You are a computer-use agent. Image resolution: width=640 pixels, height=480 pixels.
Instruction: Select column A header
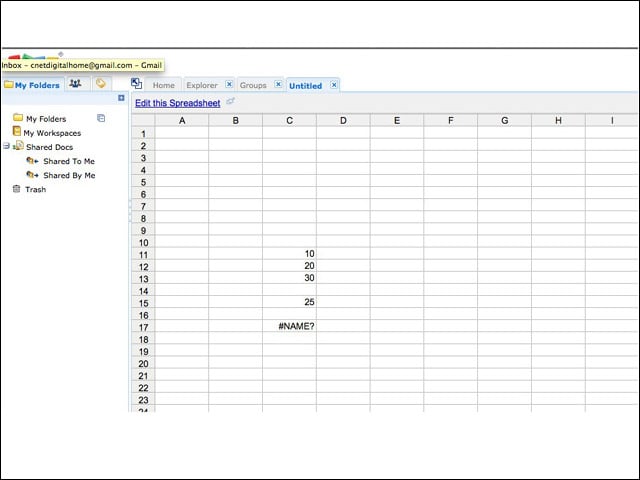point(182,120)
